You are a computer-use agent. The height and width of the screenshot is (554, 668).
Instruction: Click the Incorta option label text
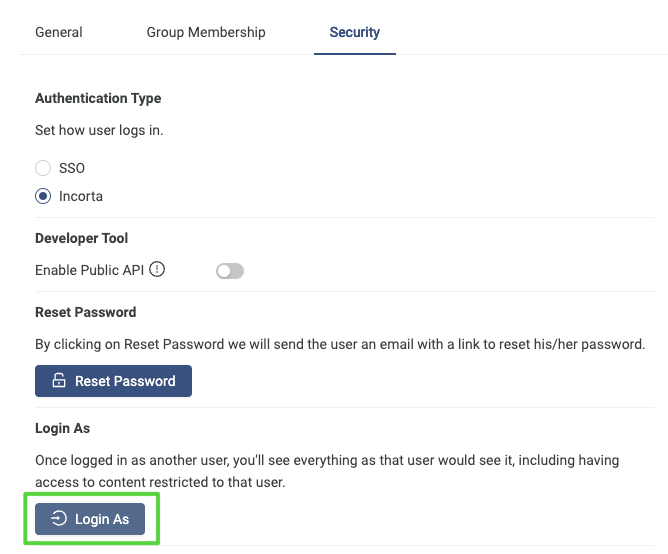tap(81, 196)
